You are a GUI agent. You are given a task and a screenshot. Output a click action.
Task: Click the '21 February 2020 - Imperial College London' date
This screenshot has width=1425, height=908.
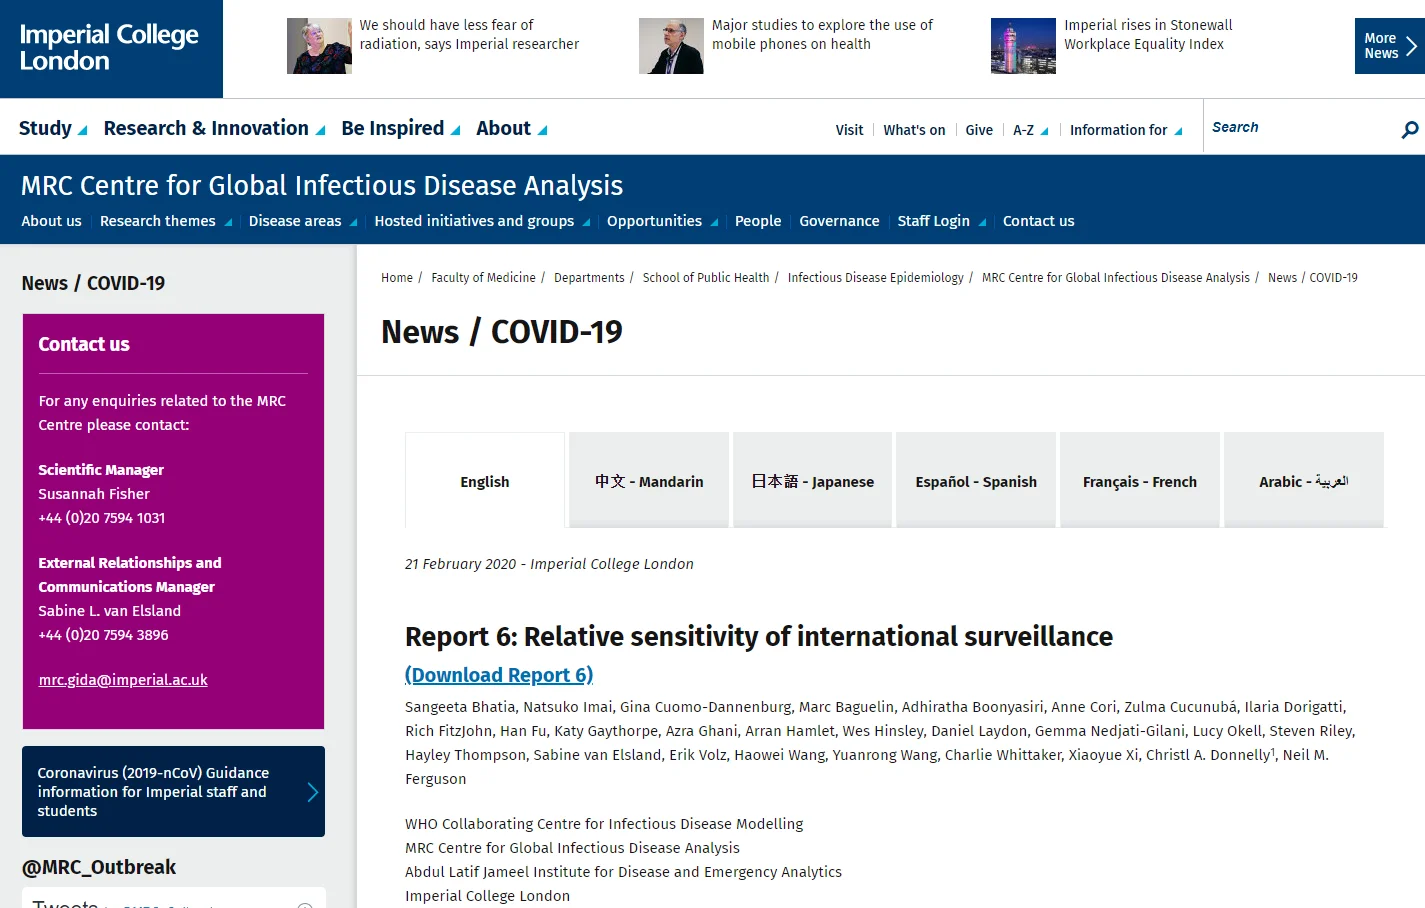[x=549, y=564]
